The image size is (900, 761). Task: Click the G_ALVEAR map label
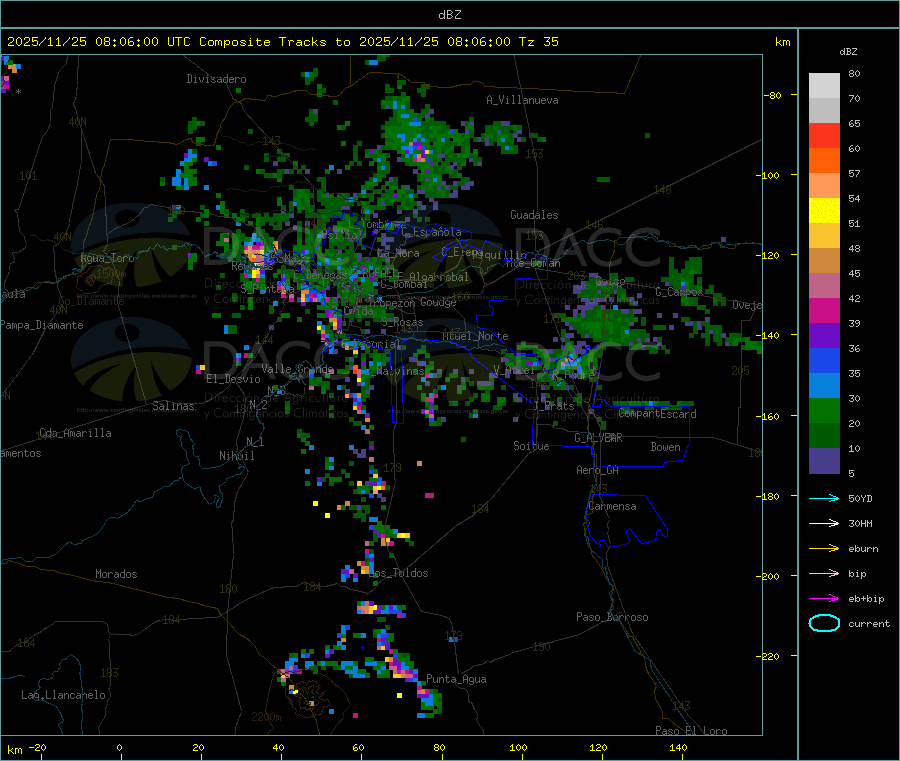click(598, 438)
